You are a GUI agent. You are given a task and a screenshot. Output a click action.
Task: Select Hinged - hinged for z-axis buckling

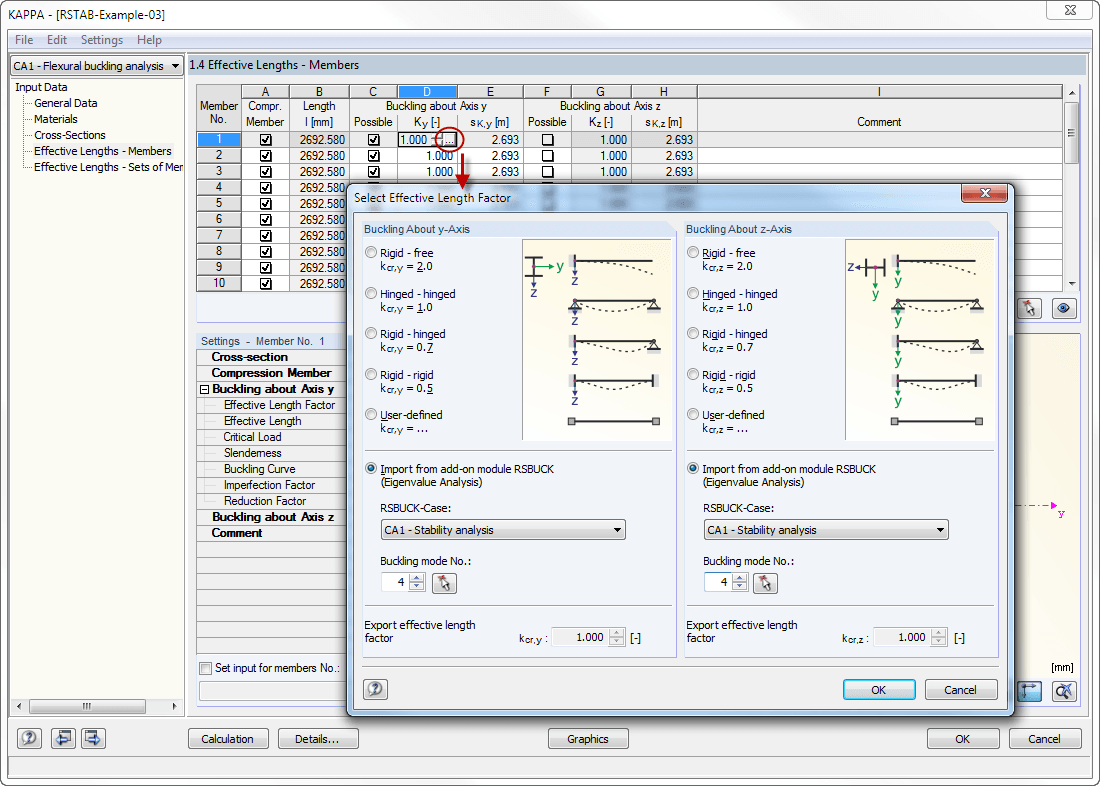[x=694, y=294]
